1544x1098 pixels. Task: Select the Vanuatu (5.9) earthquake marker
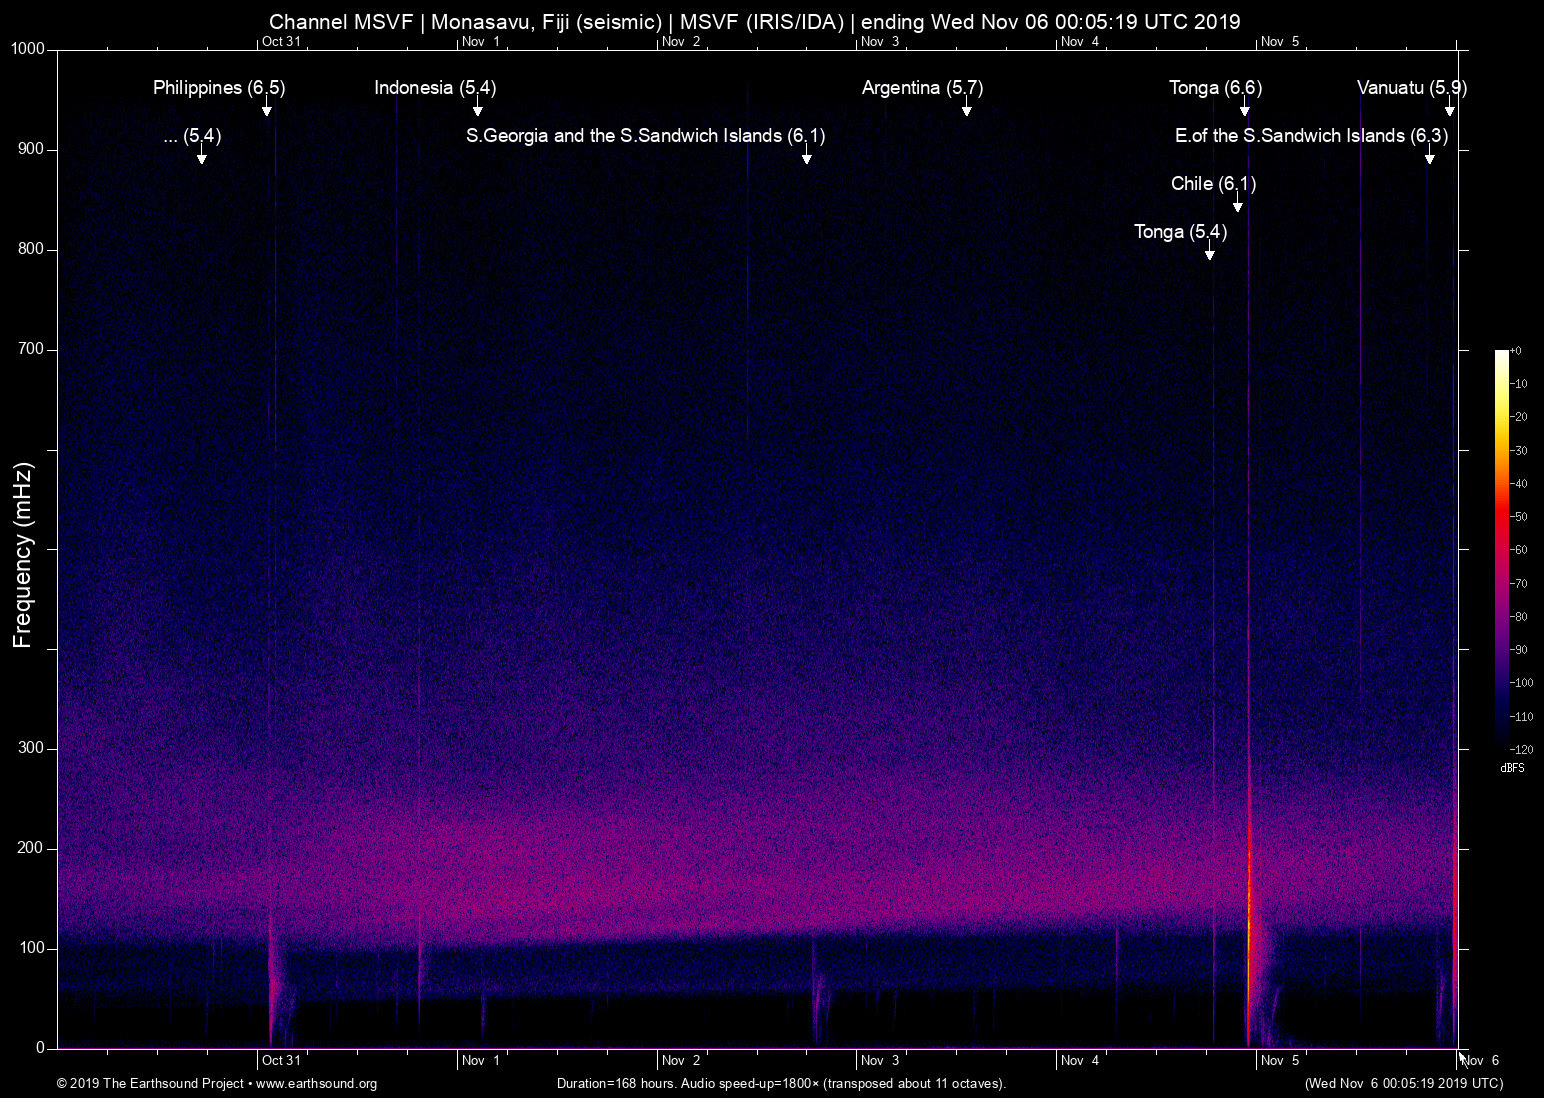pos(1410,88)
